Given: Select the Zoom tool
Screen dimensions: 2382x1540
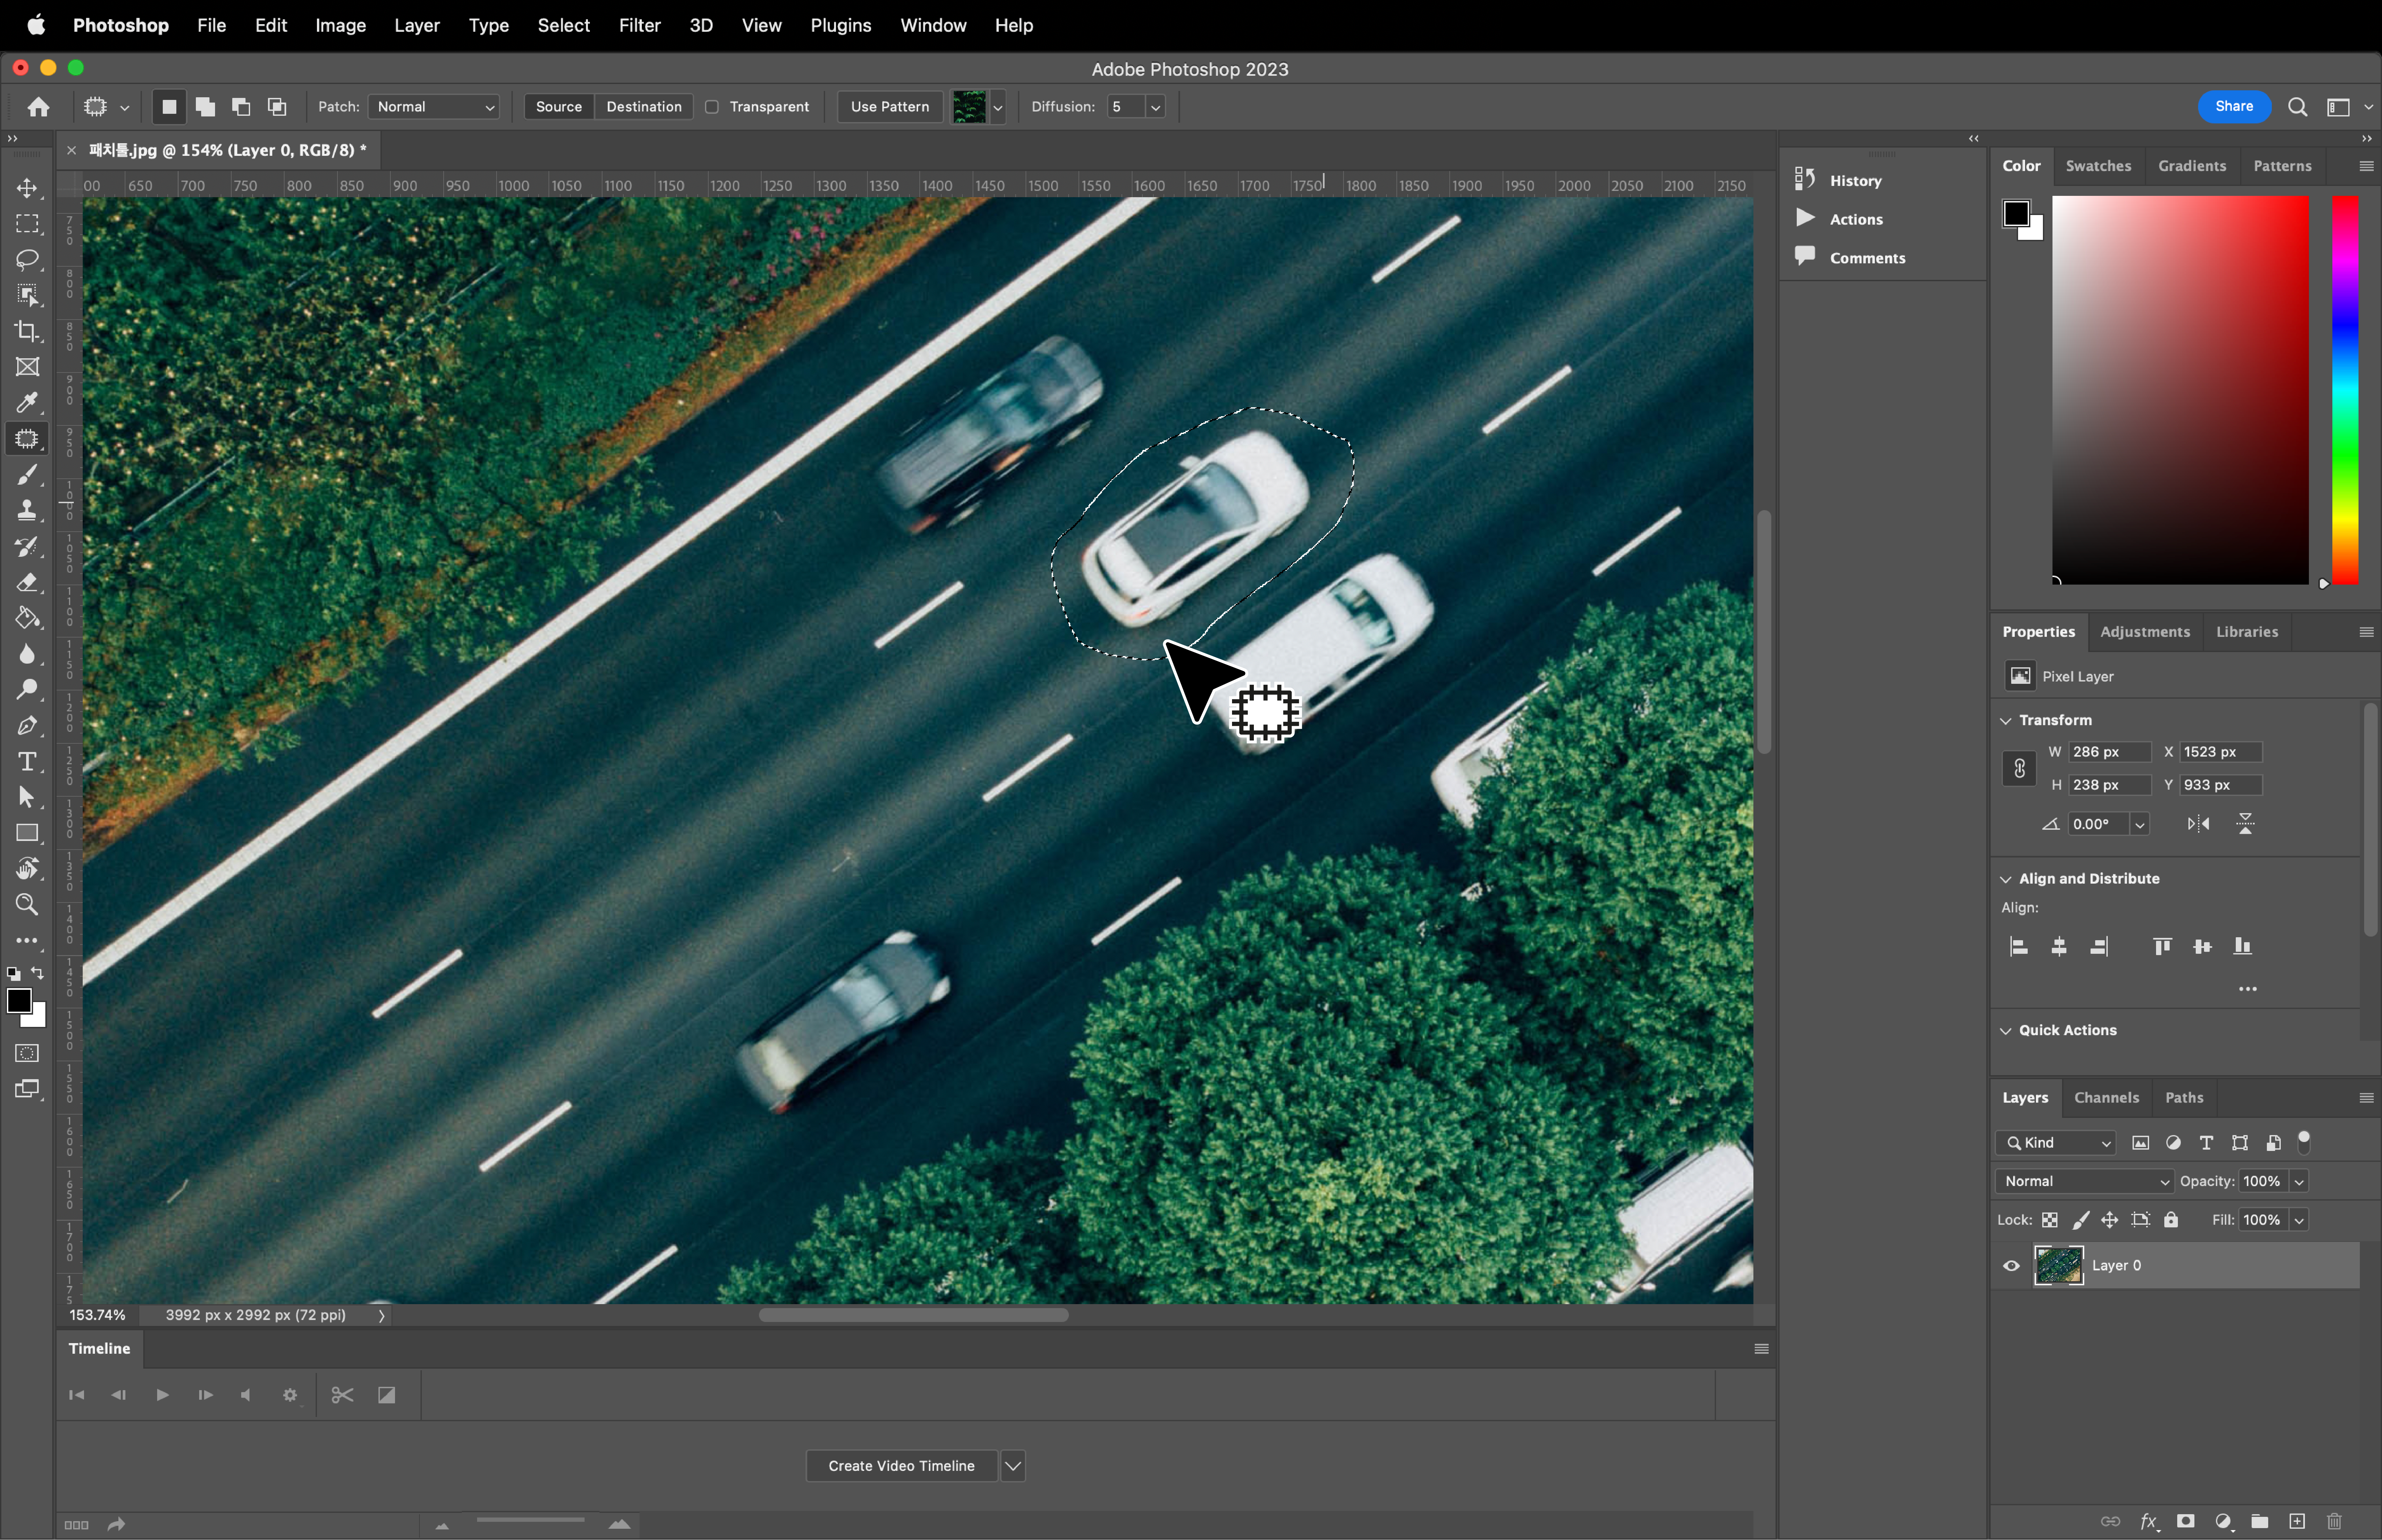Looking at the screenshot, I should (27, 905).
